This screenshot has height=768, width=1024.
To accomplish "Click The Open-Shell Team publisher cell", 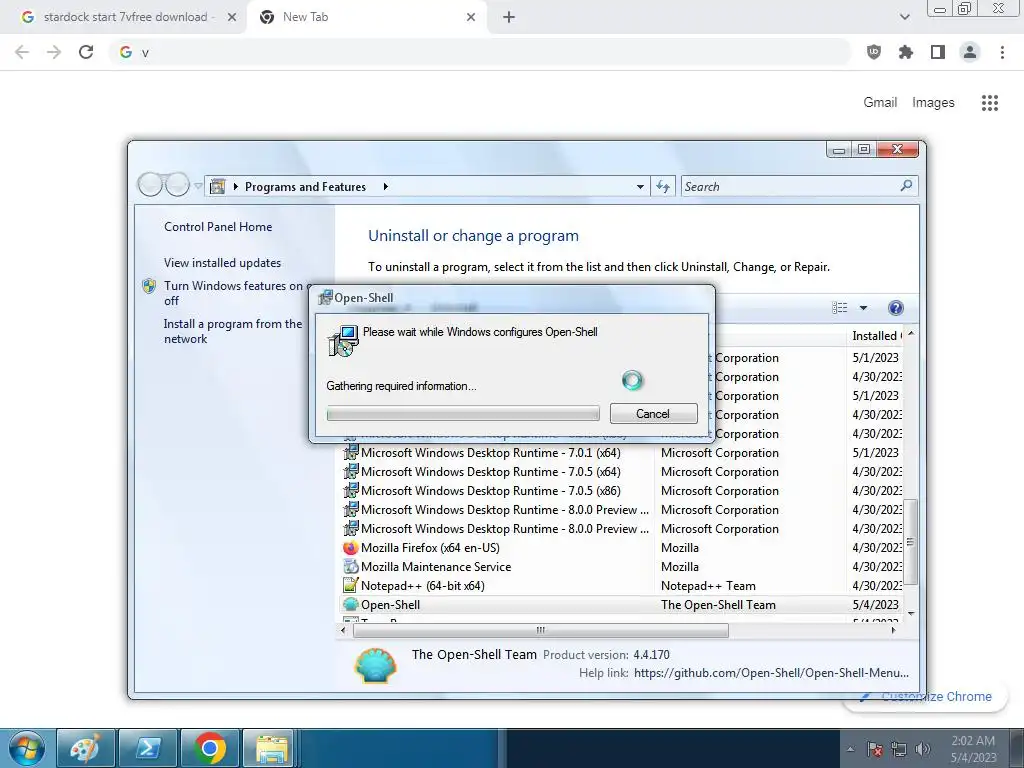I will pyautogui.click(x=718, y=605).
